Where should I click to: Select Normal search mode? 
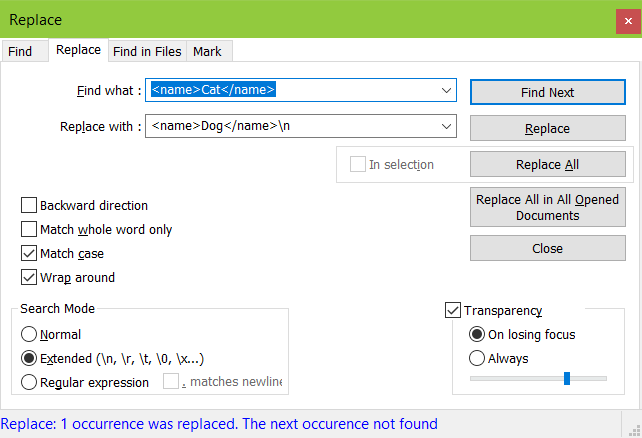[x=29, y=334]
